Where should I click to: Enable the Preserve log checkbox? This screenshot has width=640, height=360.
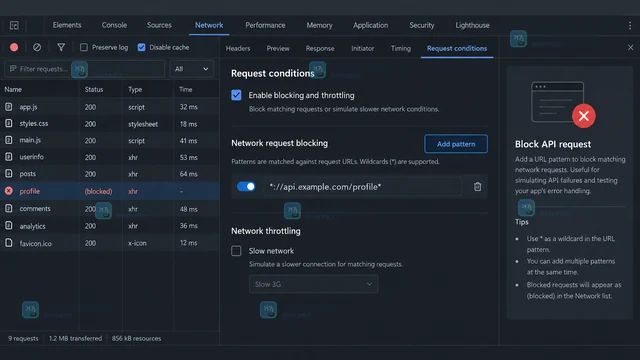coord(84,47)
